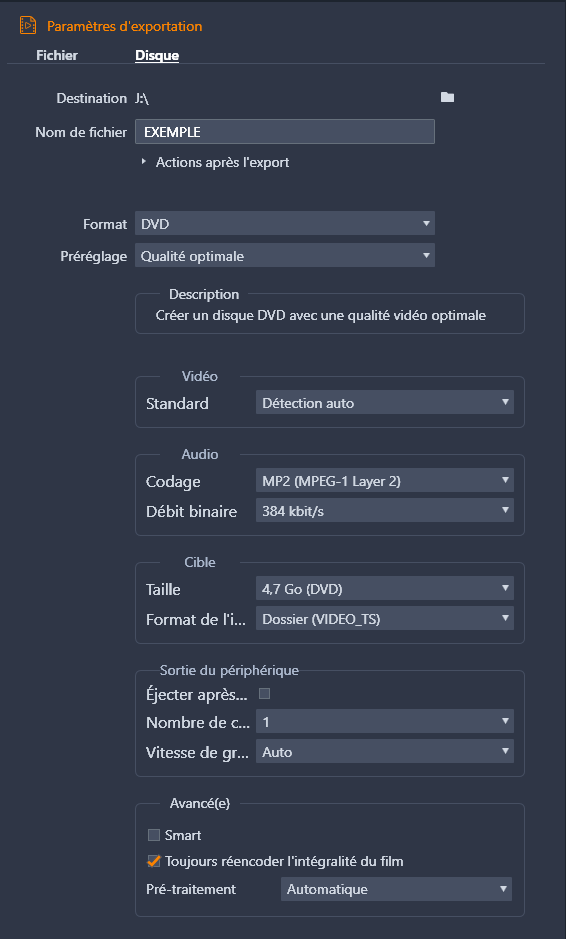
Task: Choose target Taille 4,7 Go dropdown
Action: point(385,588)
